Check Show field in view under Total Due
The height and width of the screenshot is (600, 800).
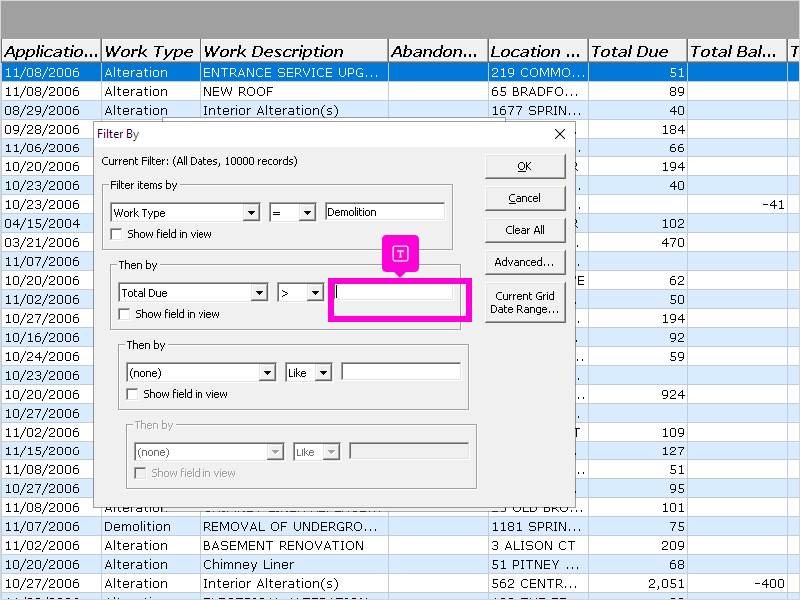coord(124,314)
